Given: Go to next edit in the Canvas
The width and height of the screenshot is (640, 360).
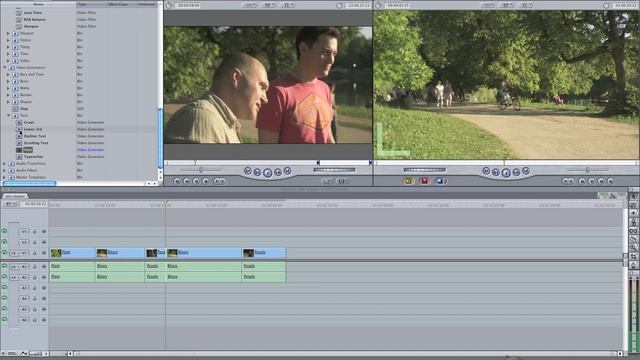Looking at the screenshot, I should click(x=526, y=171).
